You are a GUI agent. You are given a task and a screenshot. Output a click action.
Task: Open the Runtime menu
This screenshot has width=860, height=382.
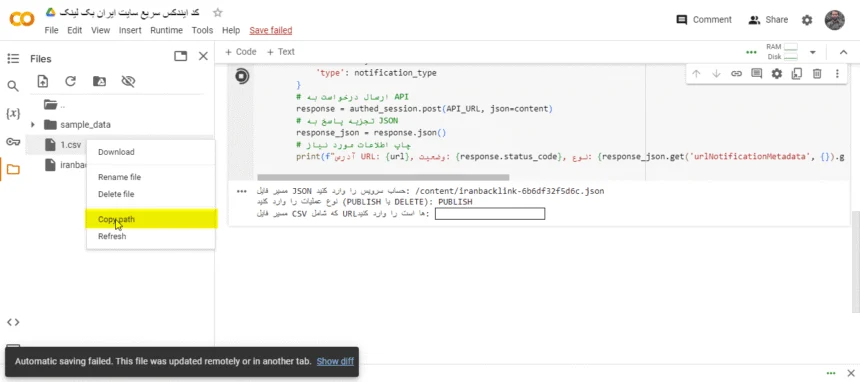167,30
